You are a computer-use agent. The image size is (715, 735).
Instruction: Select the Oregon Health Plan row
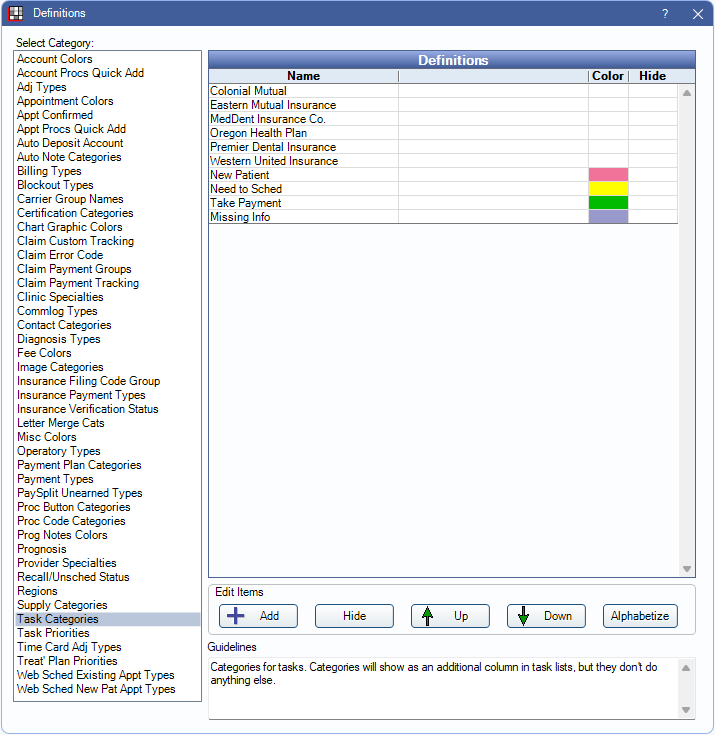pyautogui.click(x=258, y=133)
